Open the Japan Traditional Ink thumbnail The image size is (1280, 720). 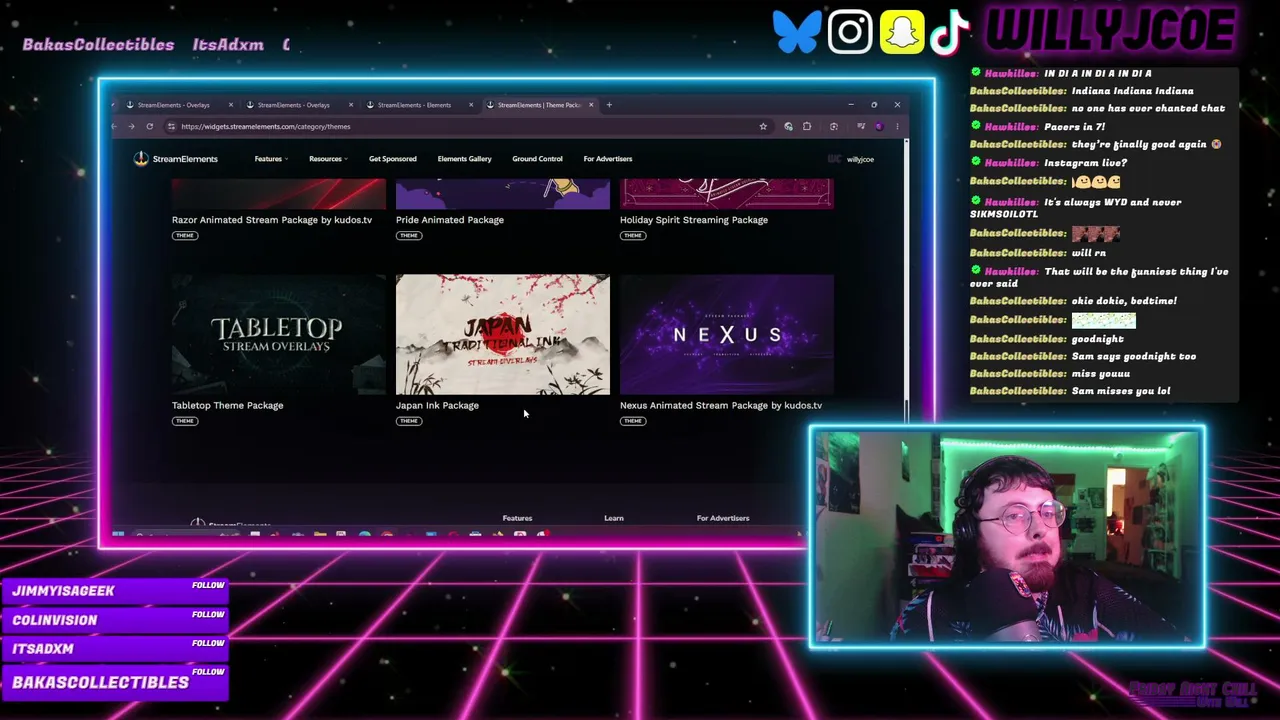tap(503, 334)
